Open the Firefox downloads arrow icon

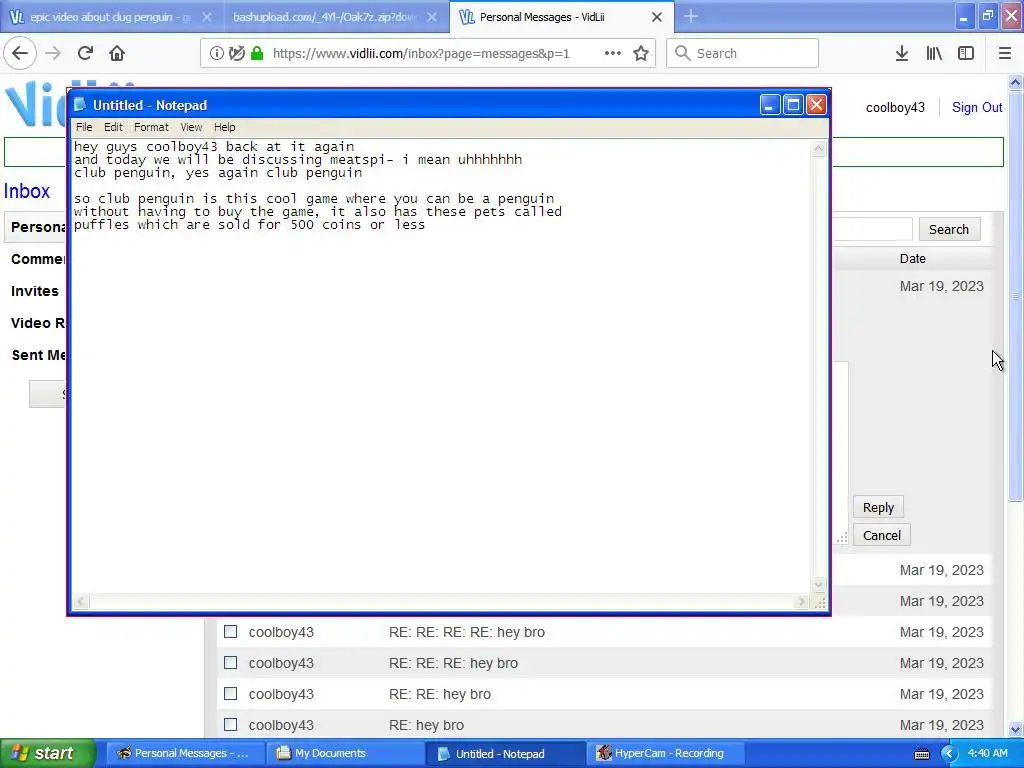902,54
